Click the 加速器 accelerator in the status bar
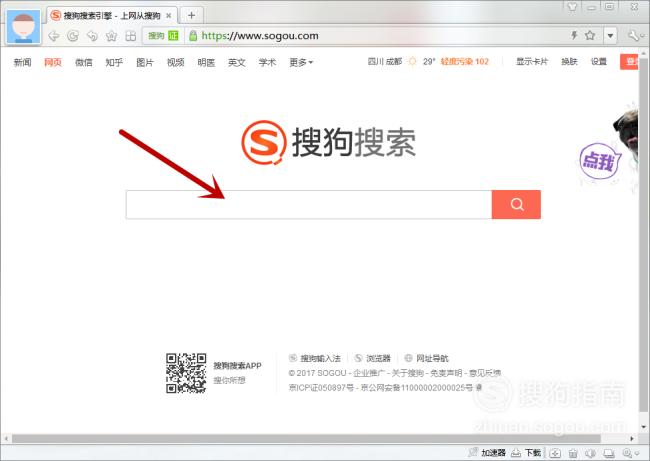The image size is (650, 461). (487, 453)
